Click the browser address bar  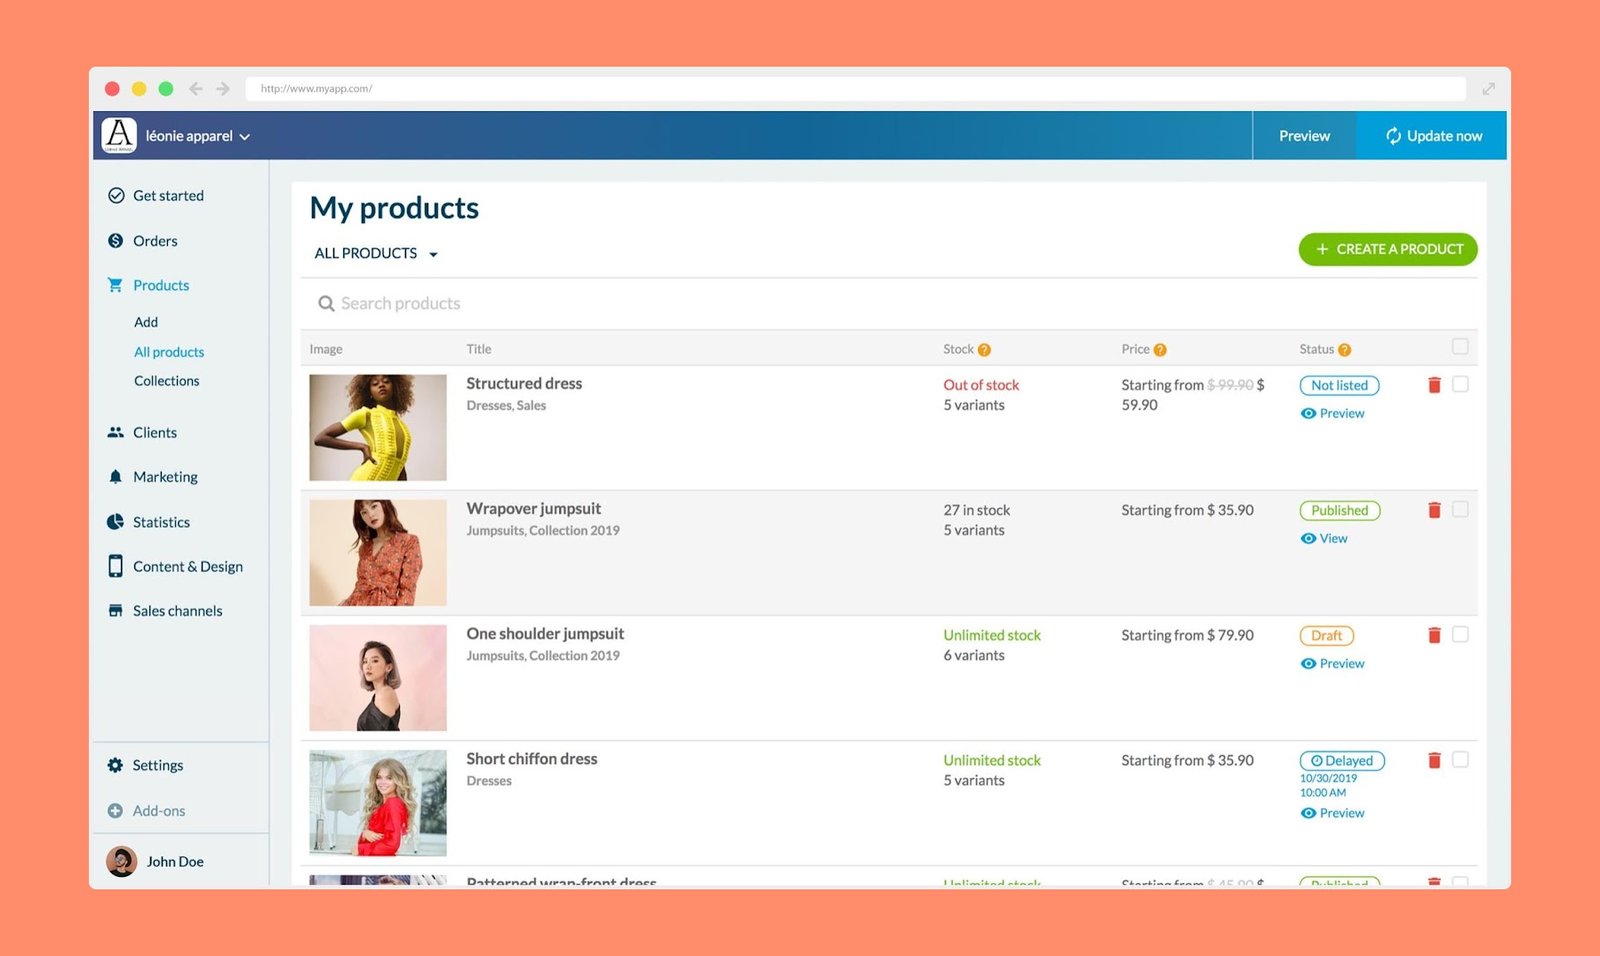(856, 89)
